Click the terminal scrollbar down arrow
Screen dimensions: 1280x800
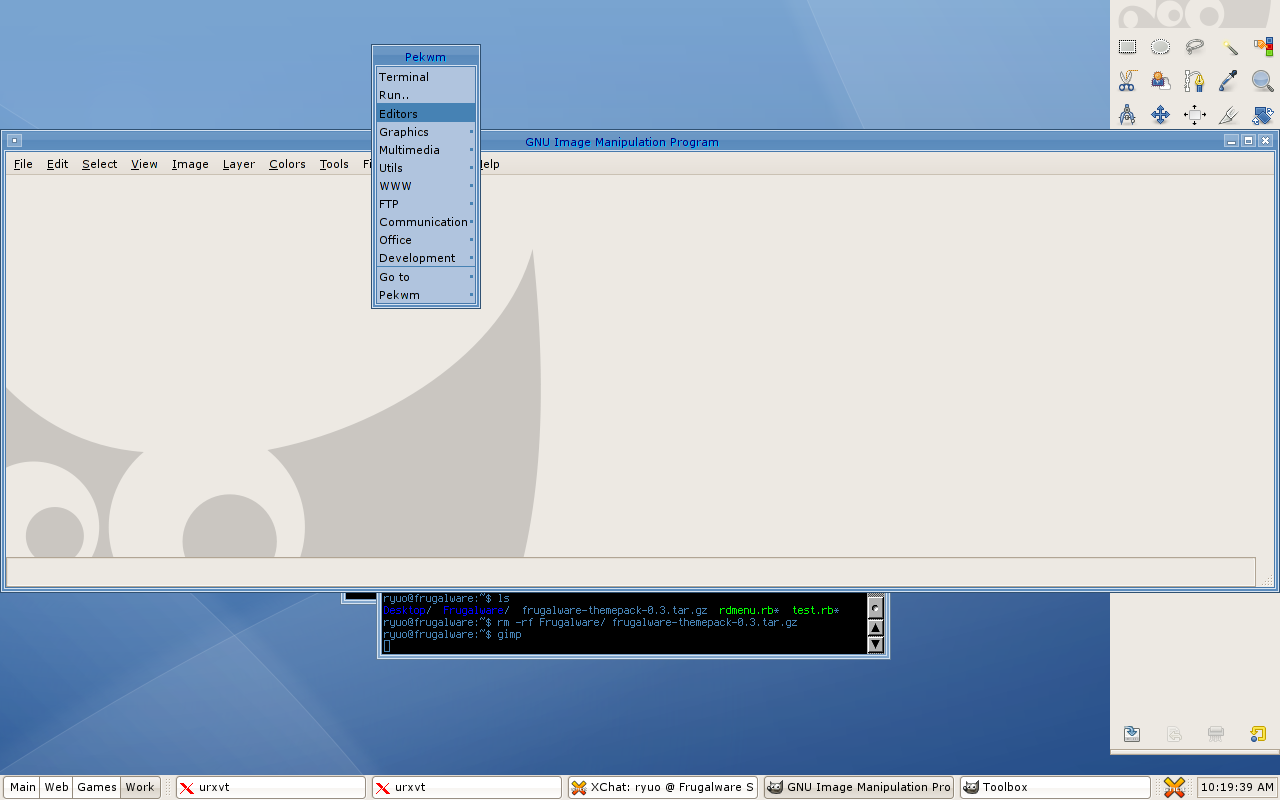pyautogui.click(x=875, y=644)
